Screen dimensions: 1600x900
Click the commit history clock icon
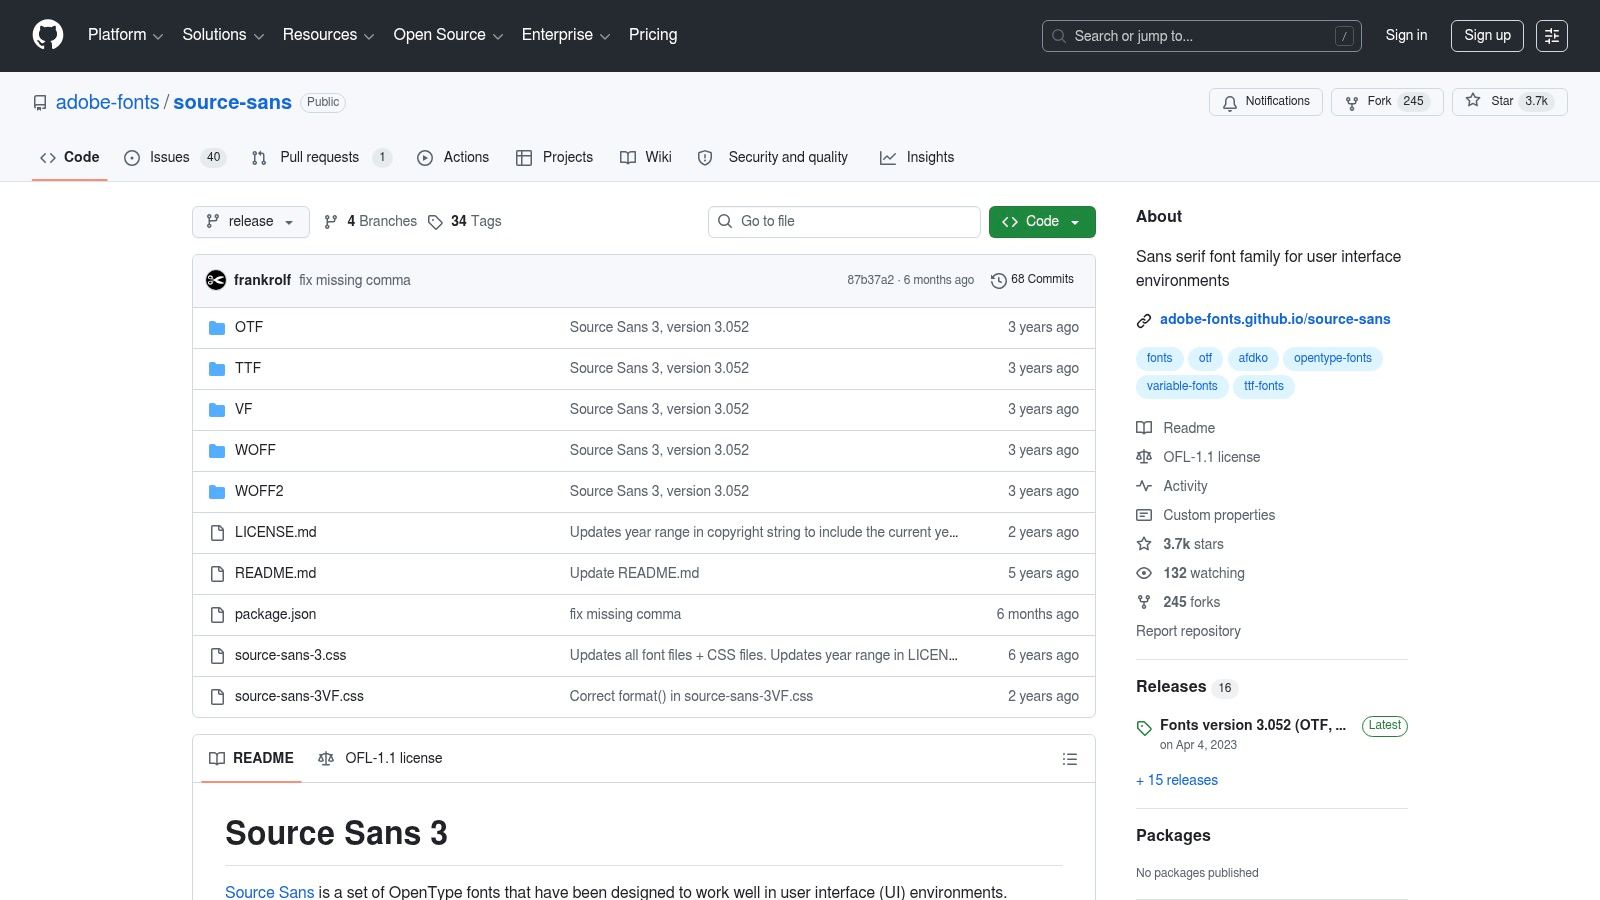(998, 281)
